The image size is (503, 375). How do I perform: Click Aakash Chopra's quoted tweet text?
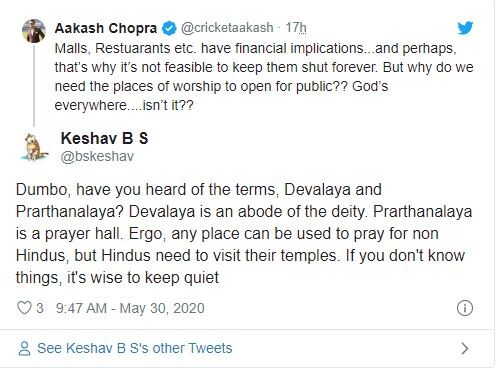[x=264, y=77]
